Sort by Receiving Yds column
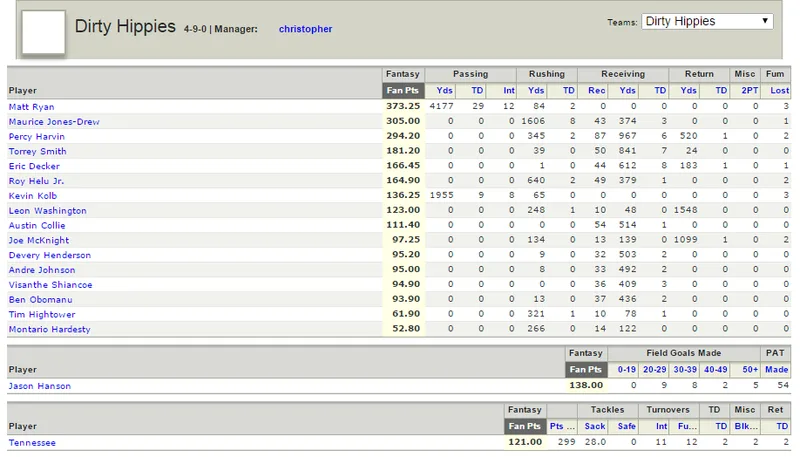 click(628, 90)
